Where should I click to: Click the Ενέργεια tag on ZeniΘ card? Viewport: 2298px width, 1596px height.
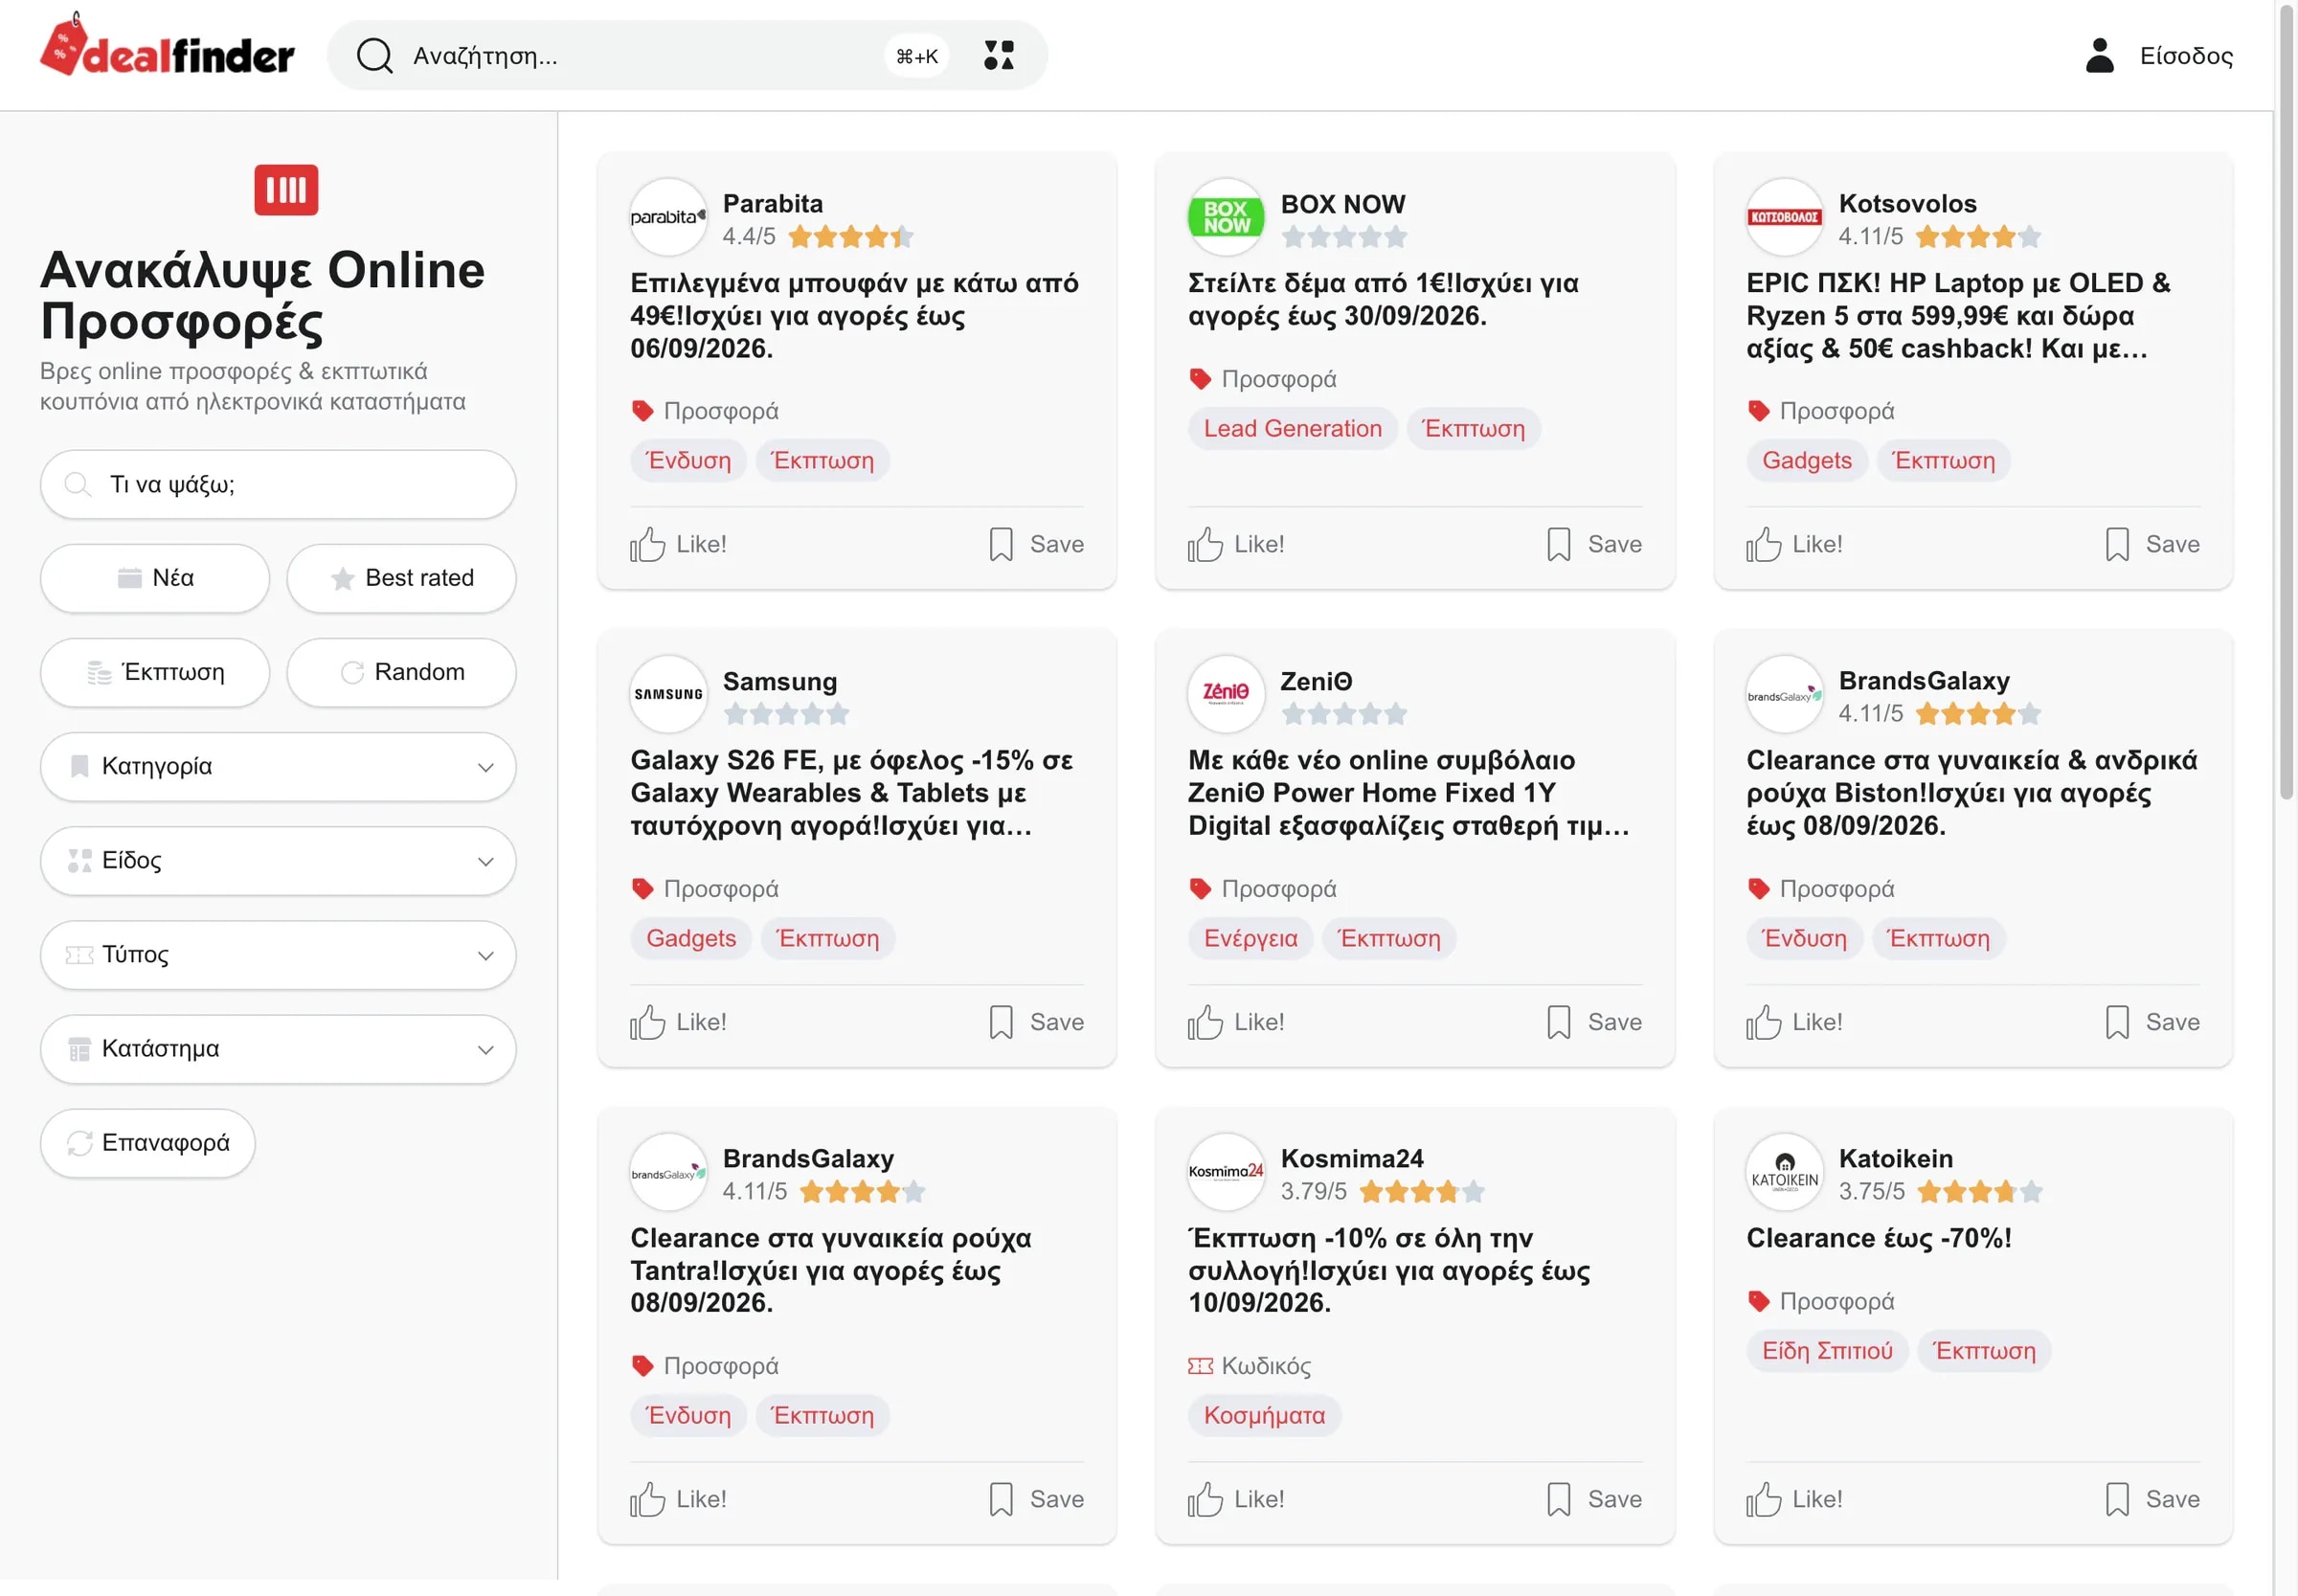click(1250, 939)
